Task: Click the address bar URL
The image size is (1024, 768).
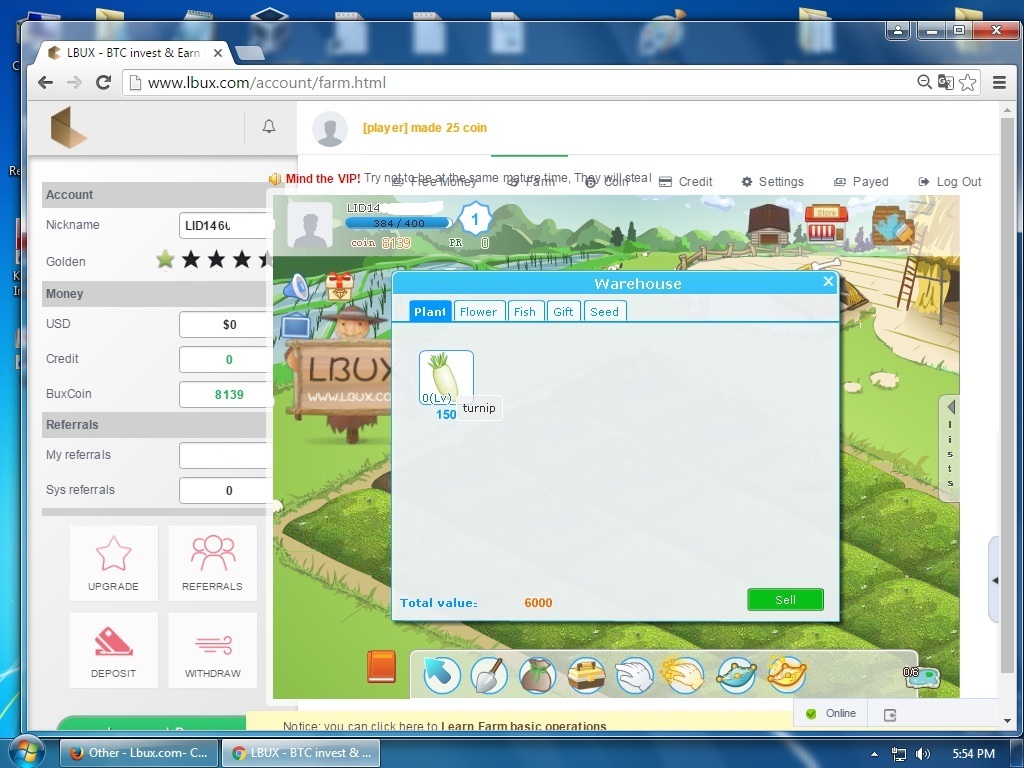Action: click(x=266, y=83)
